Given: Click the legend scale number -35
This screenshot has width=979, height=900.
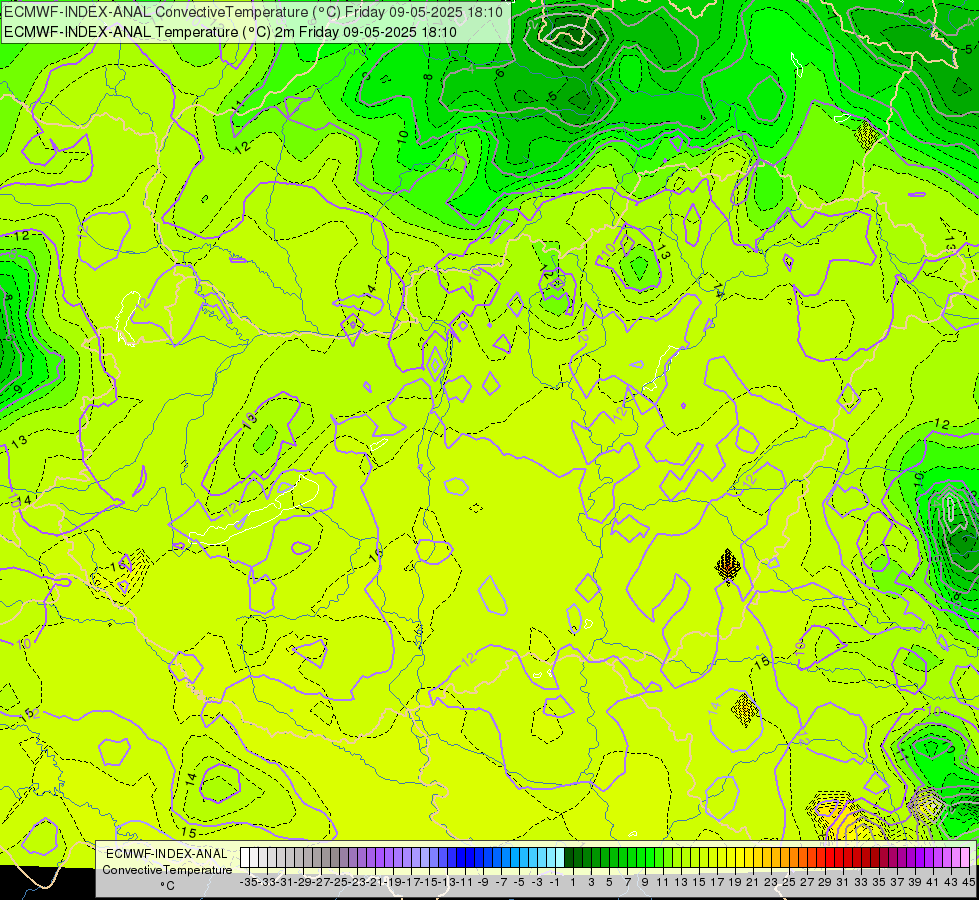Looking at the screenshot, I should [248, 882].
